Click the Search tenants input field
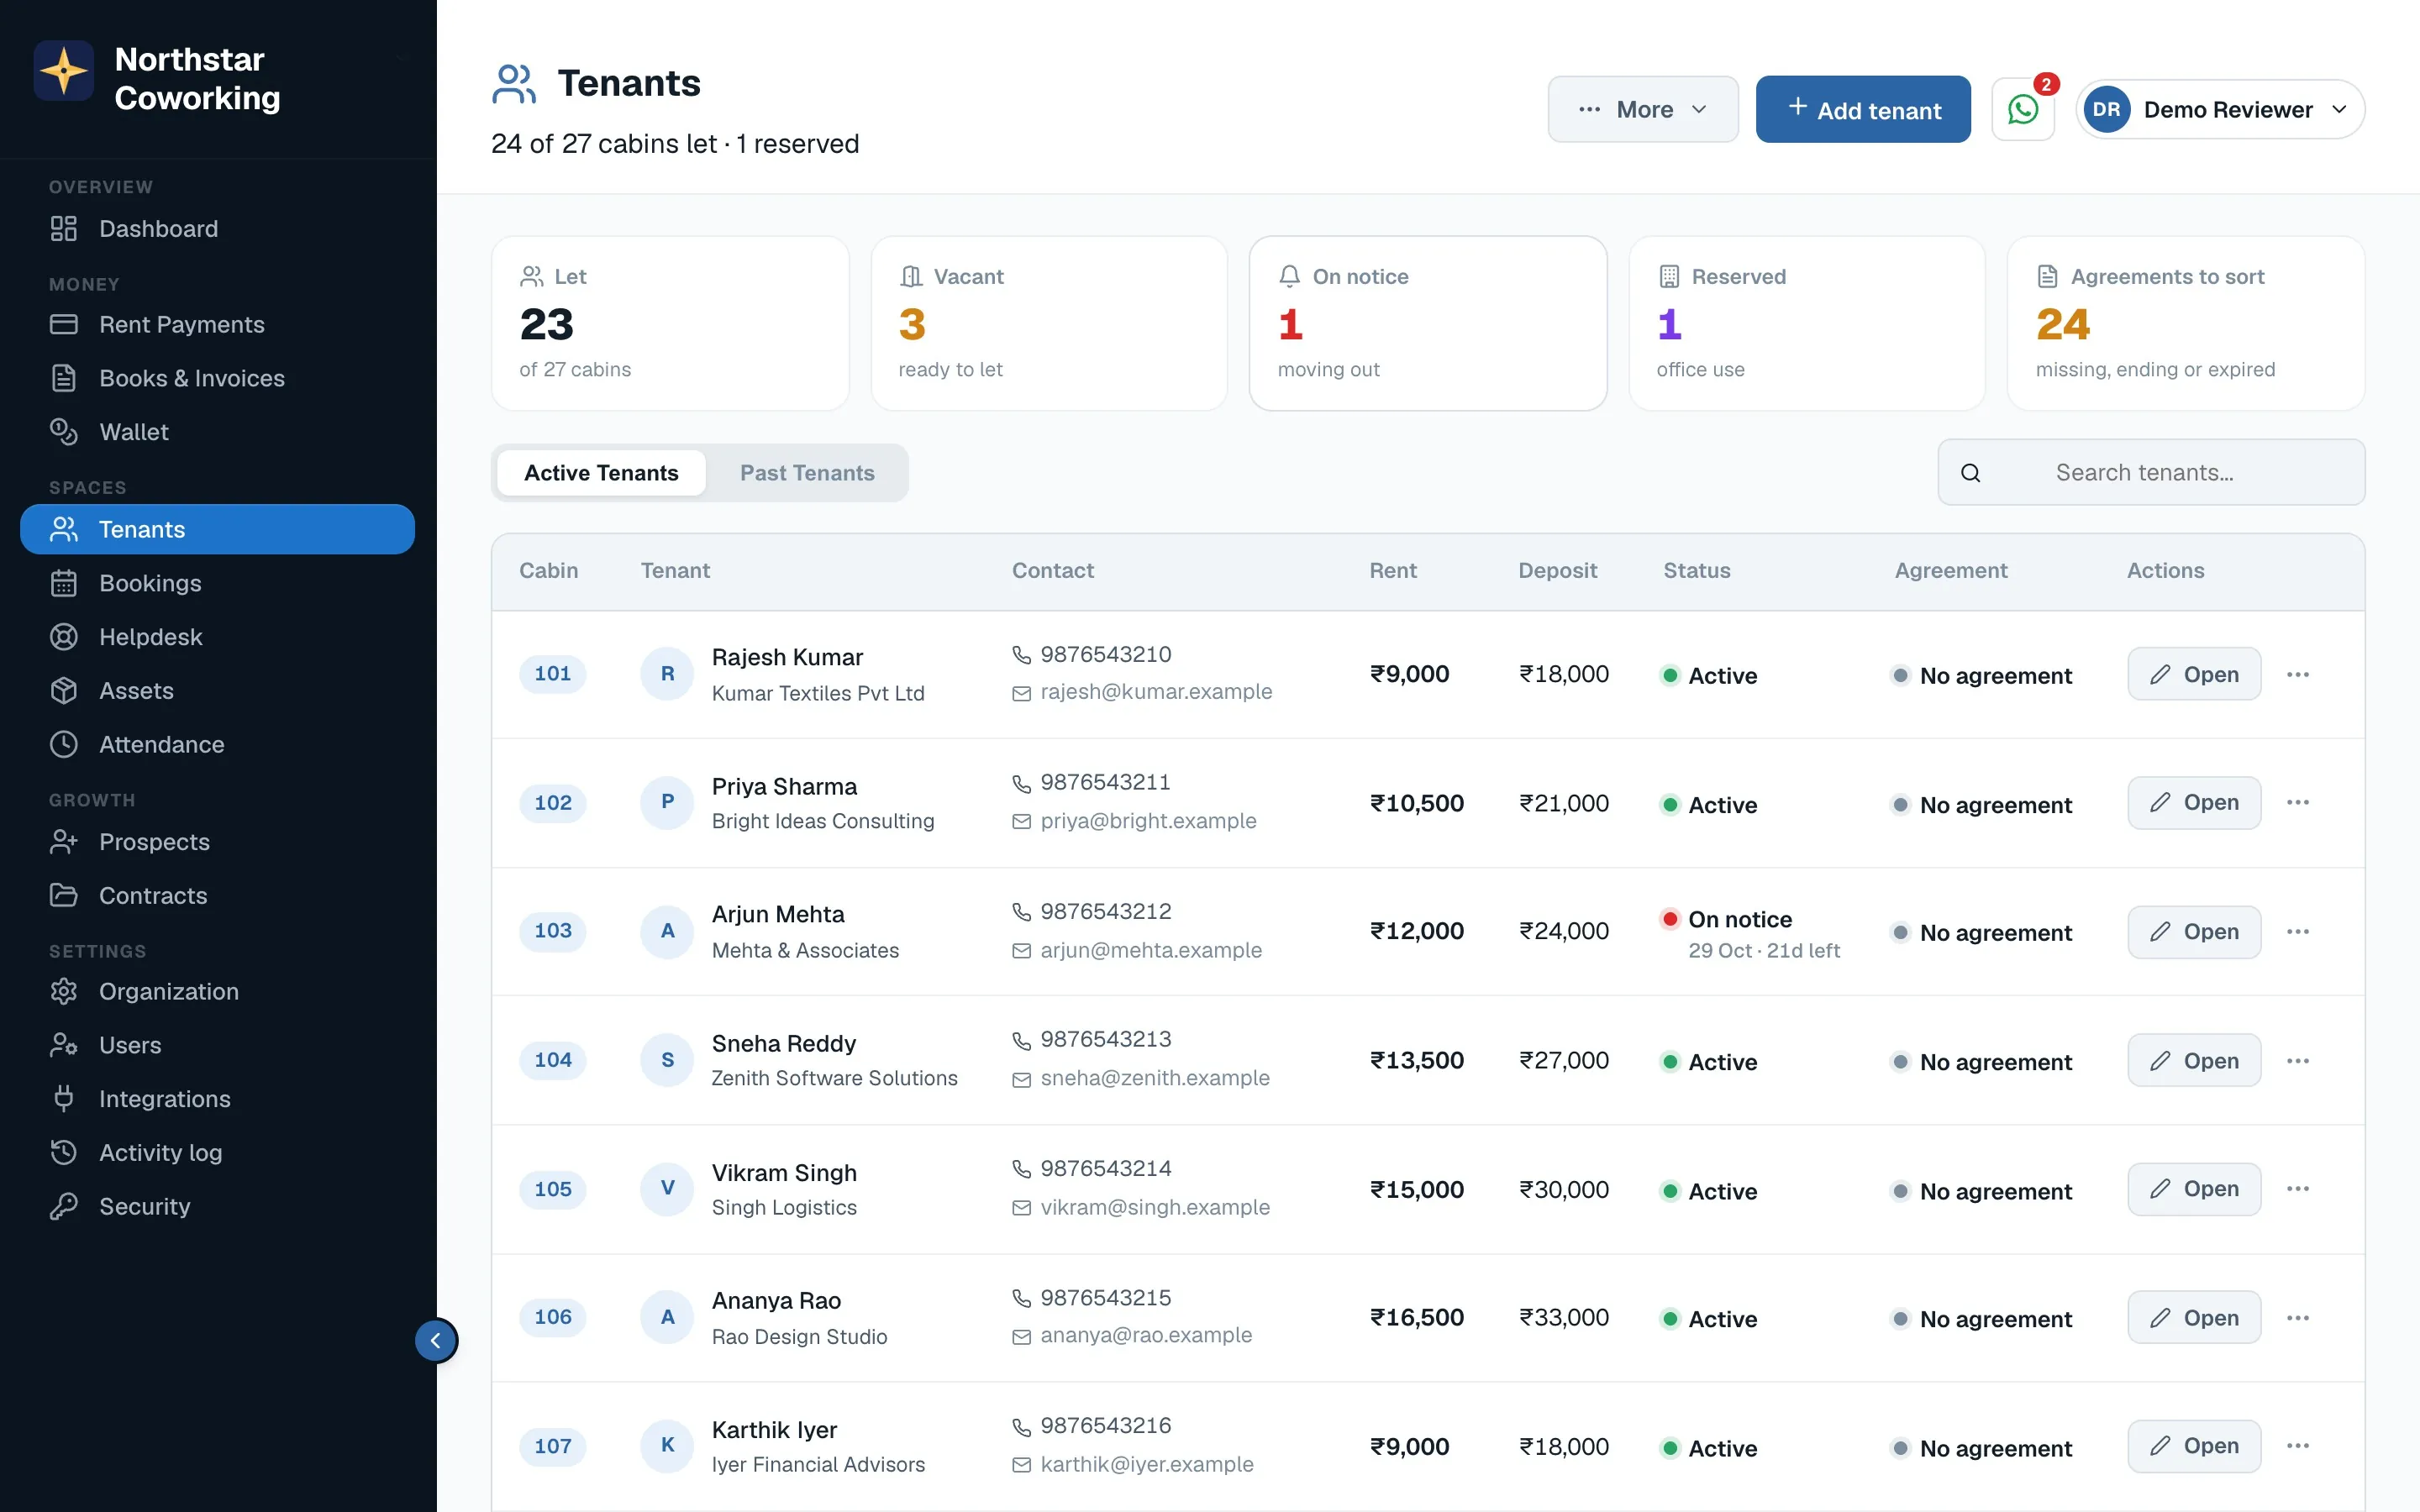The height and width of the screenshot is (1512, 2420). pyautogui.click(x=2151, y=473)
